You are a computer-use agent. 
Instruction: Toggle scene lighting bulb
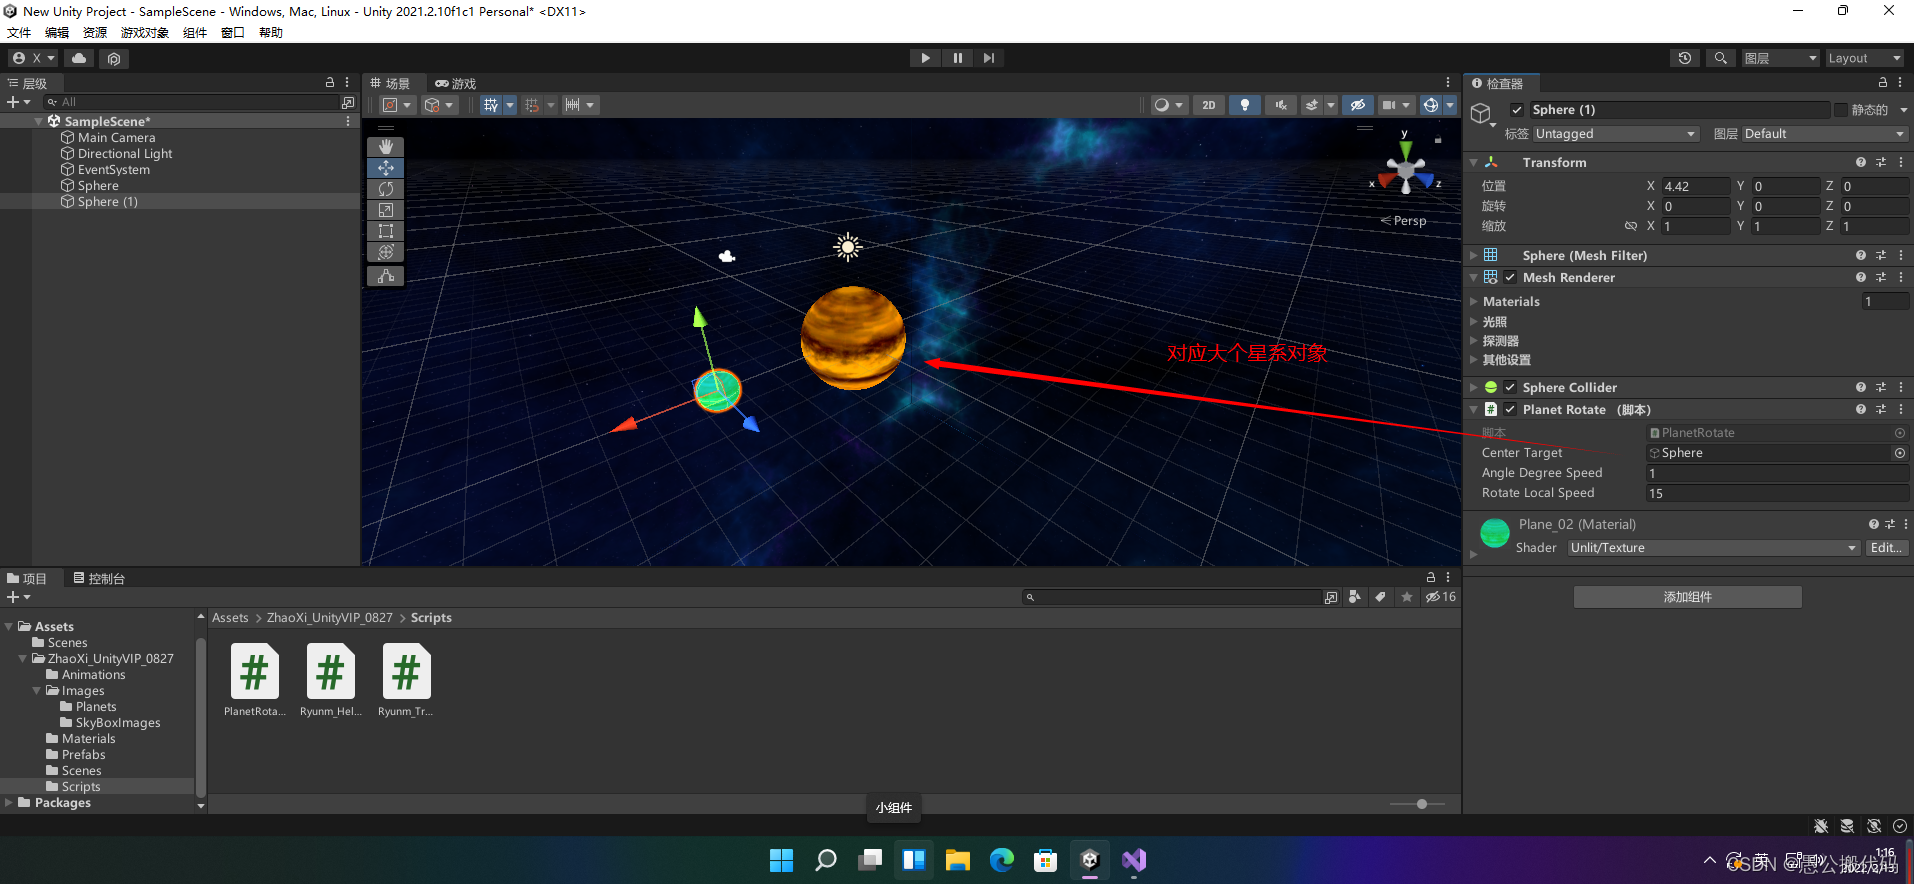[x=1245, y=105]
